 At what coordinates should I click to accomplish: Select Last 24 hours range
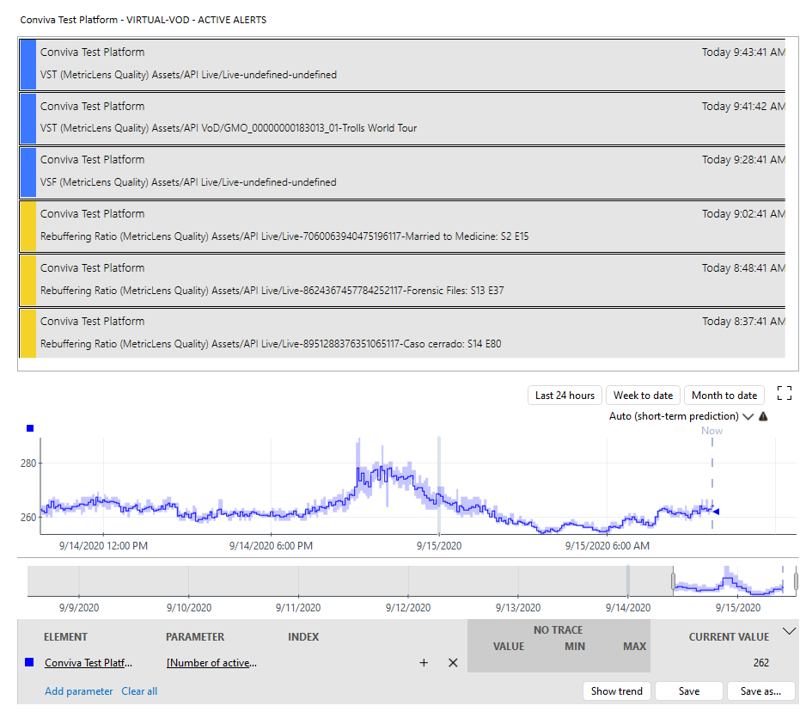point(564,395)
